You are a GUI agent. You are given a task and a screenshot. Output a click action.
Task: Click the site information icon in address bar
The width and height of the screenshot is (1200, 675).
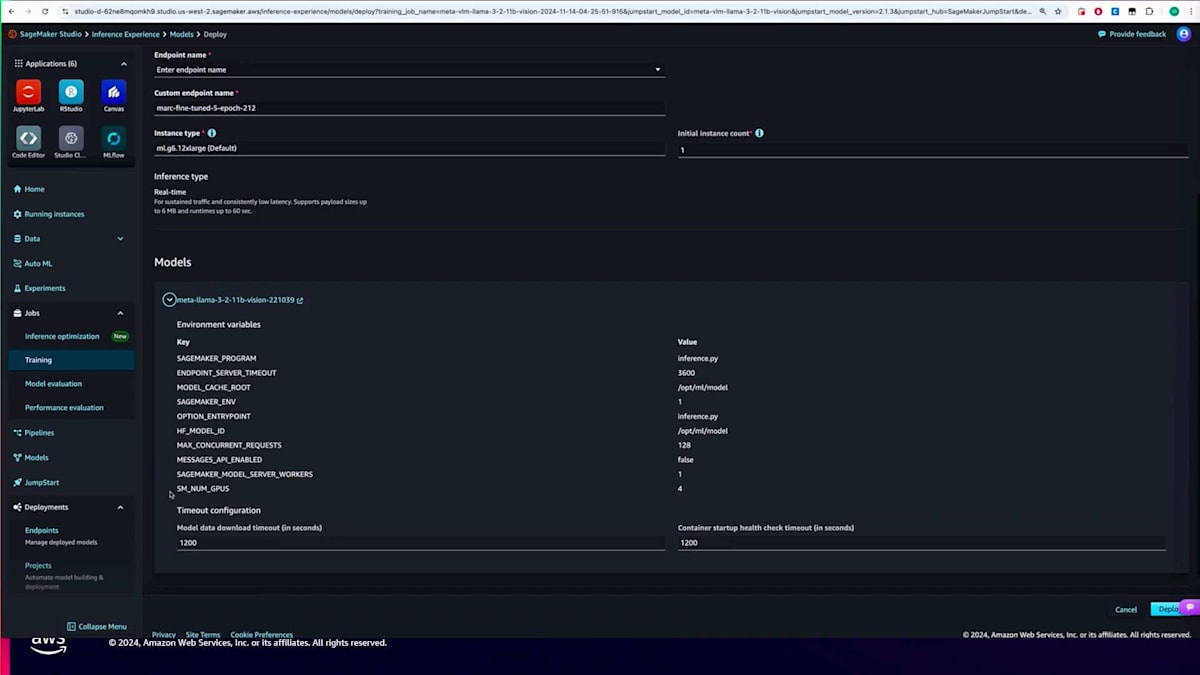point(65,11)
